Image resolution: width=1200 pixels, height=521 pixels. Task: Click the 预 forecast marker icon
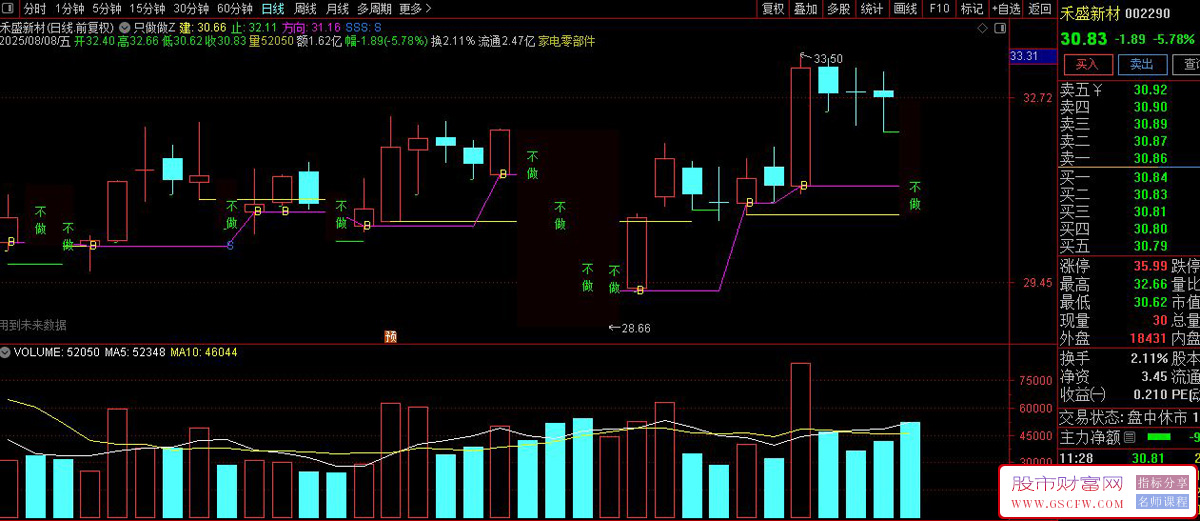pos(391,337)
